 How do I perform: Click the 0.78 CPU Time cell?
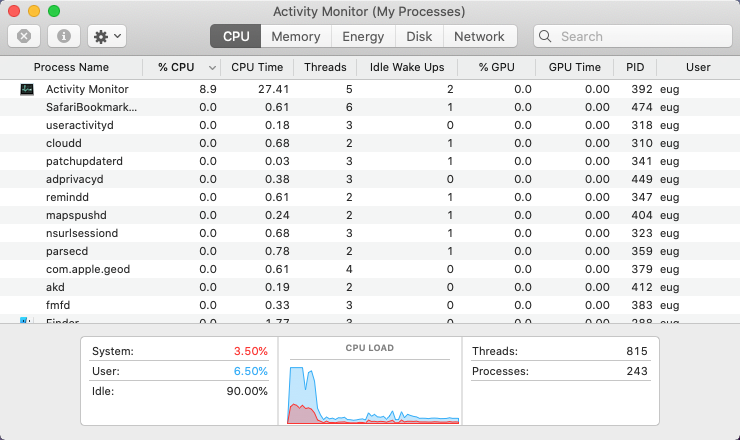[x=277, y=251]
